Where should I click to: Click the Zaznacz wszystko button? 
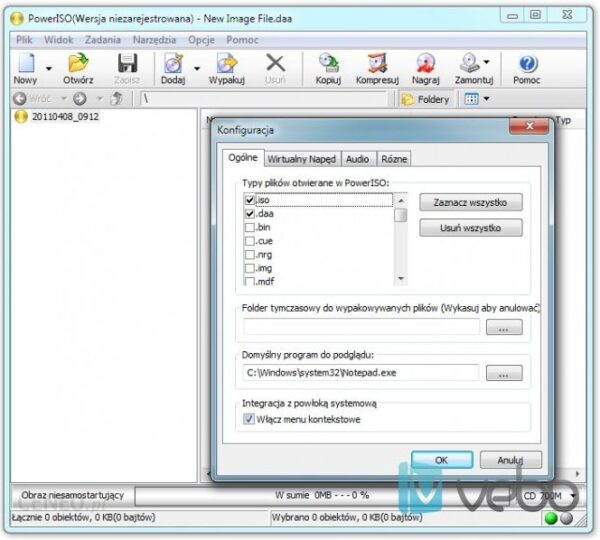[471, 202]
